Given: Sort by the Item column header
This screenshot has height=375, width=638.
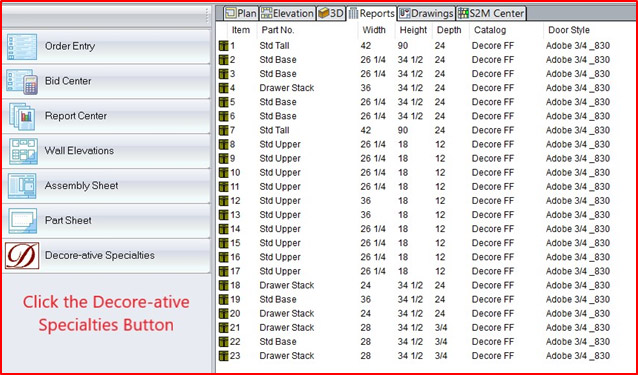Looking at the screenshot, I should click(241, 31).
